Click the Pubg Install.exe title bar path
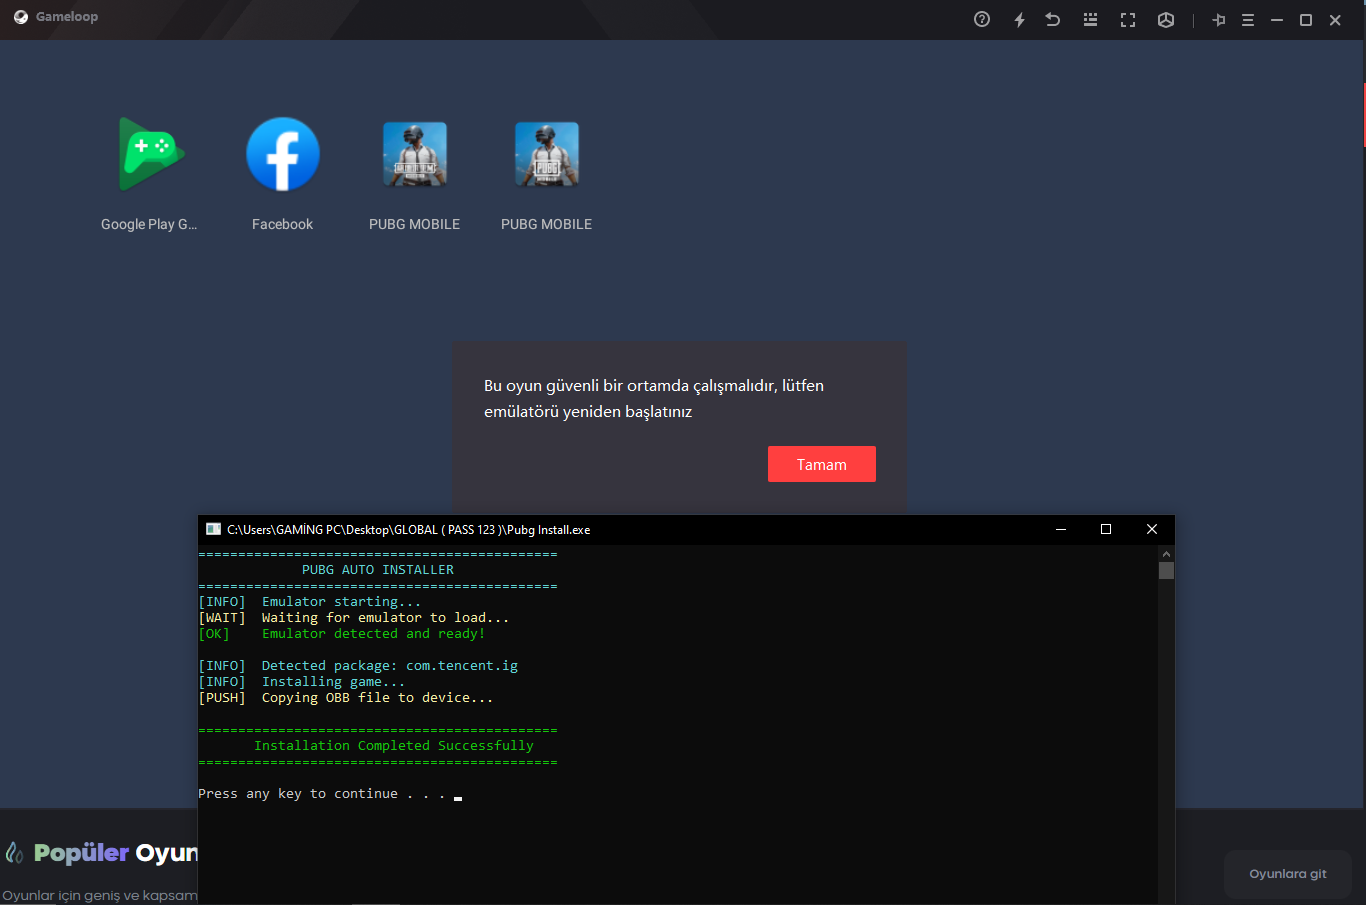The width and height of the screenshot is (1366, 905). (409, 530)
